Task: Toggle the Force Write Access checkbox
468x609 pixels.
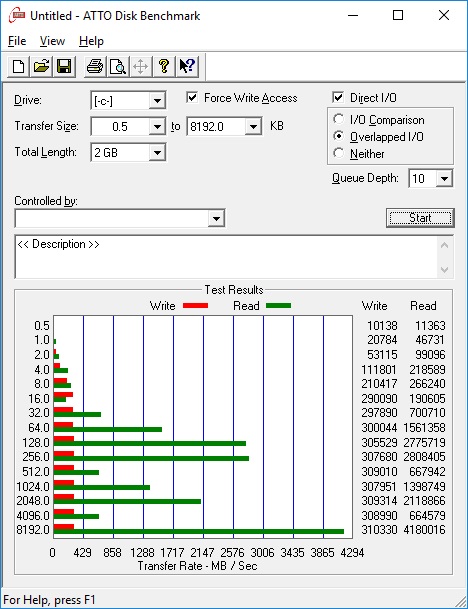Action: coord(192,97)
